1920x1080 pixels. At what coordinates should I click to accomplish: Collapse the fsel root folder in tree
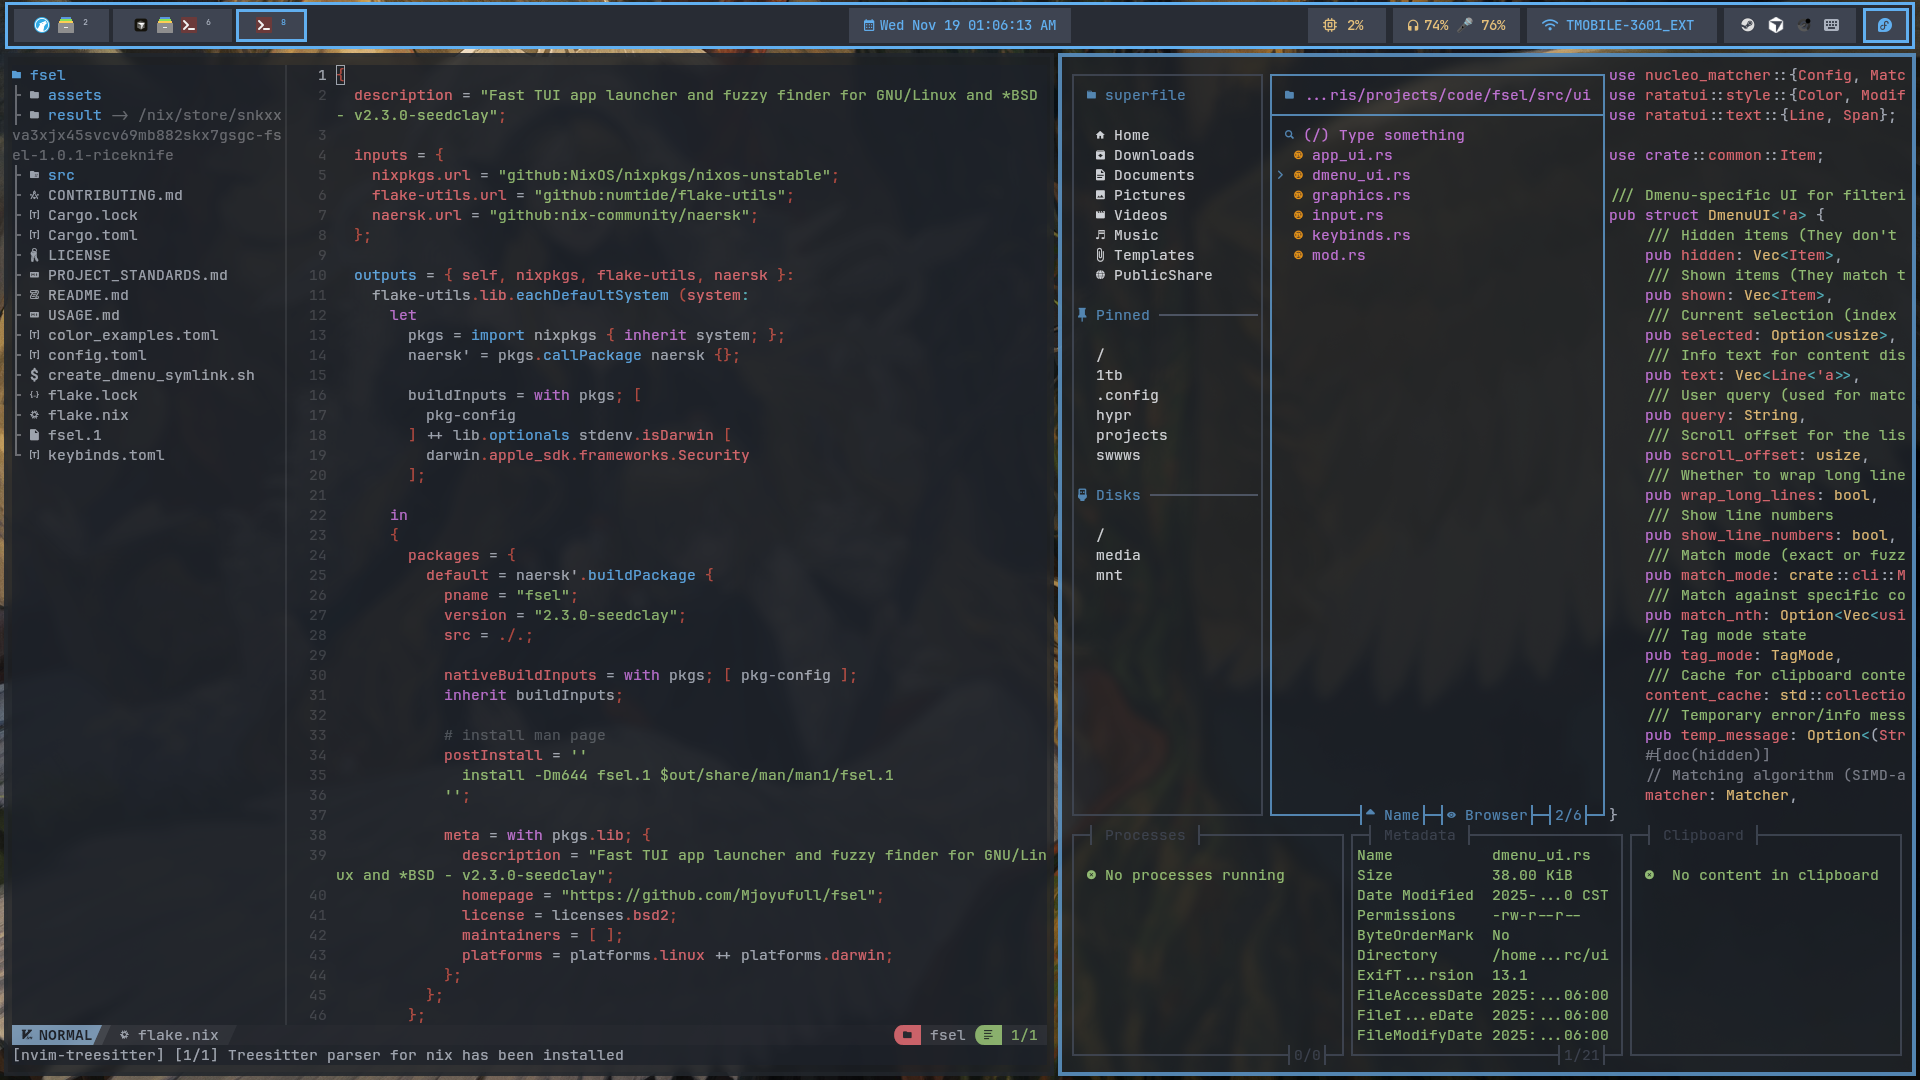tap(47, 75)
